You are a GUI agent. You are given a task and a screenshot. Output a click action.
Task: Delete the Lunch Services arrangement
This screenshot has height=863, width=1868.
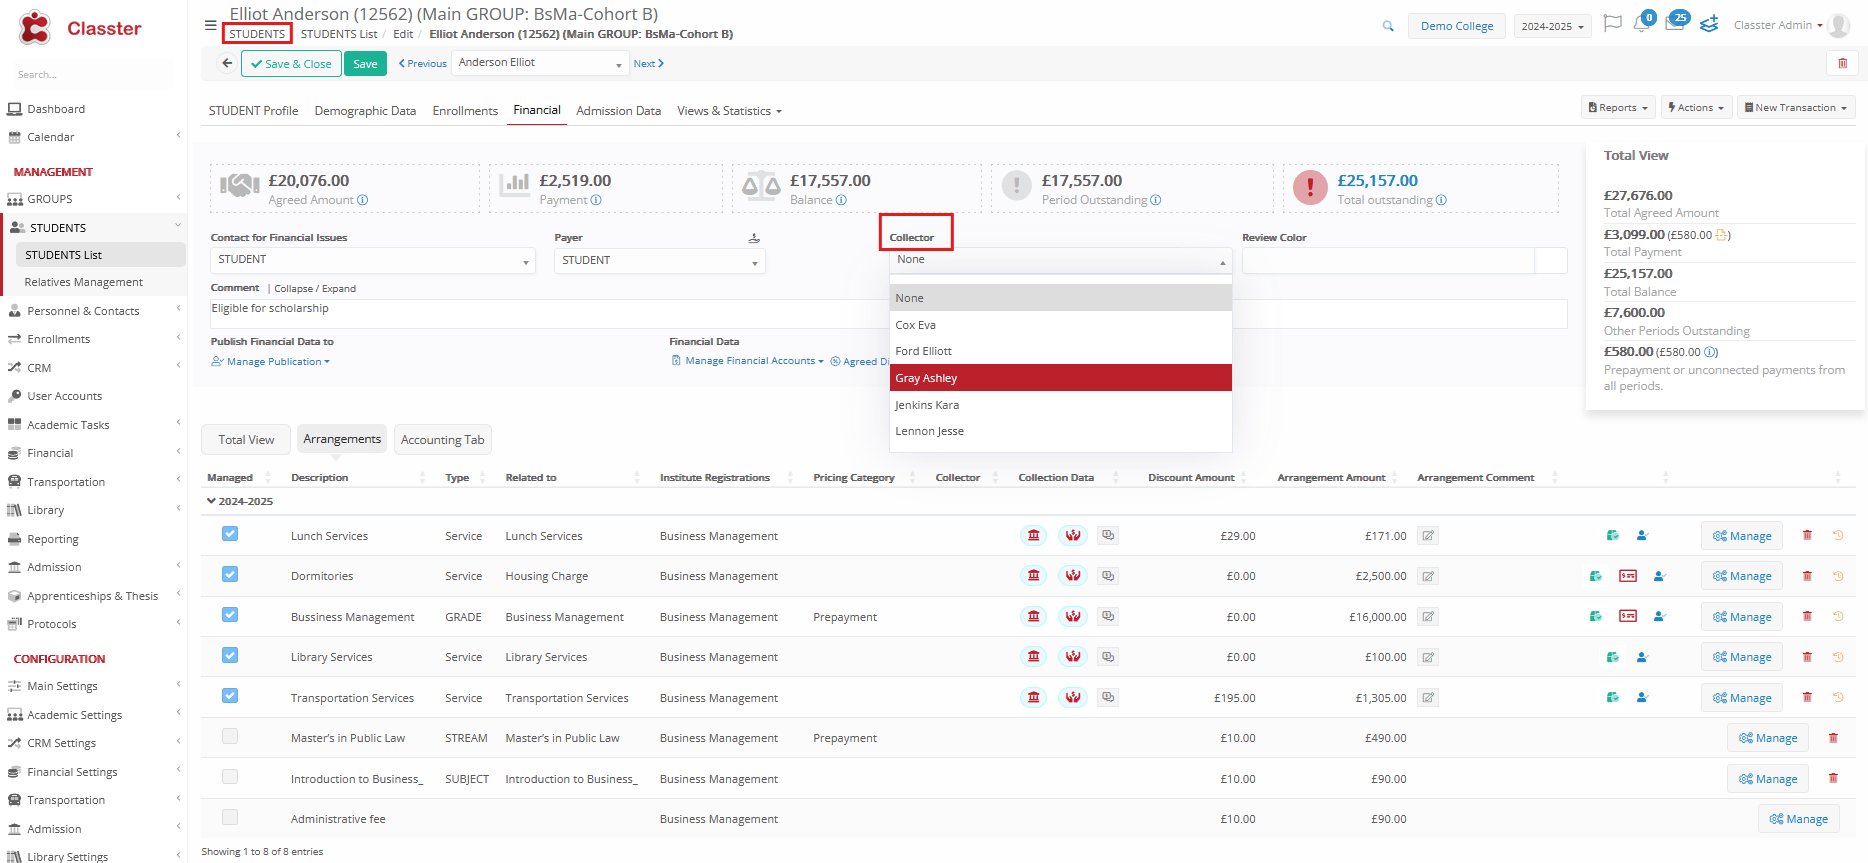(x=1807, y=536)
